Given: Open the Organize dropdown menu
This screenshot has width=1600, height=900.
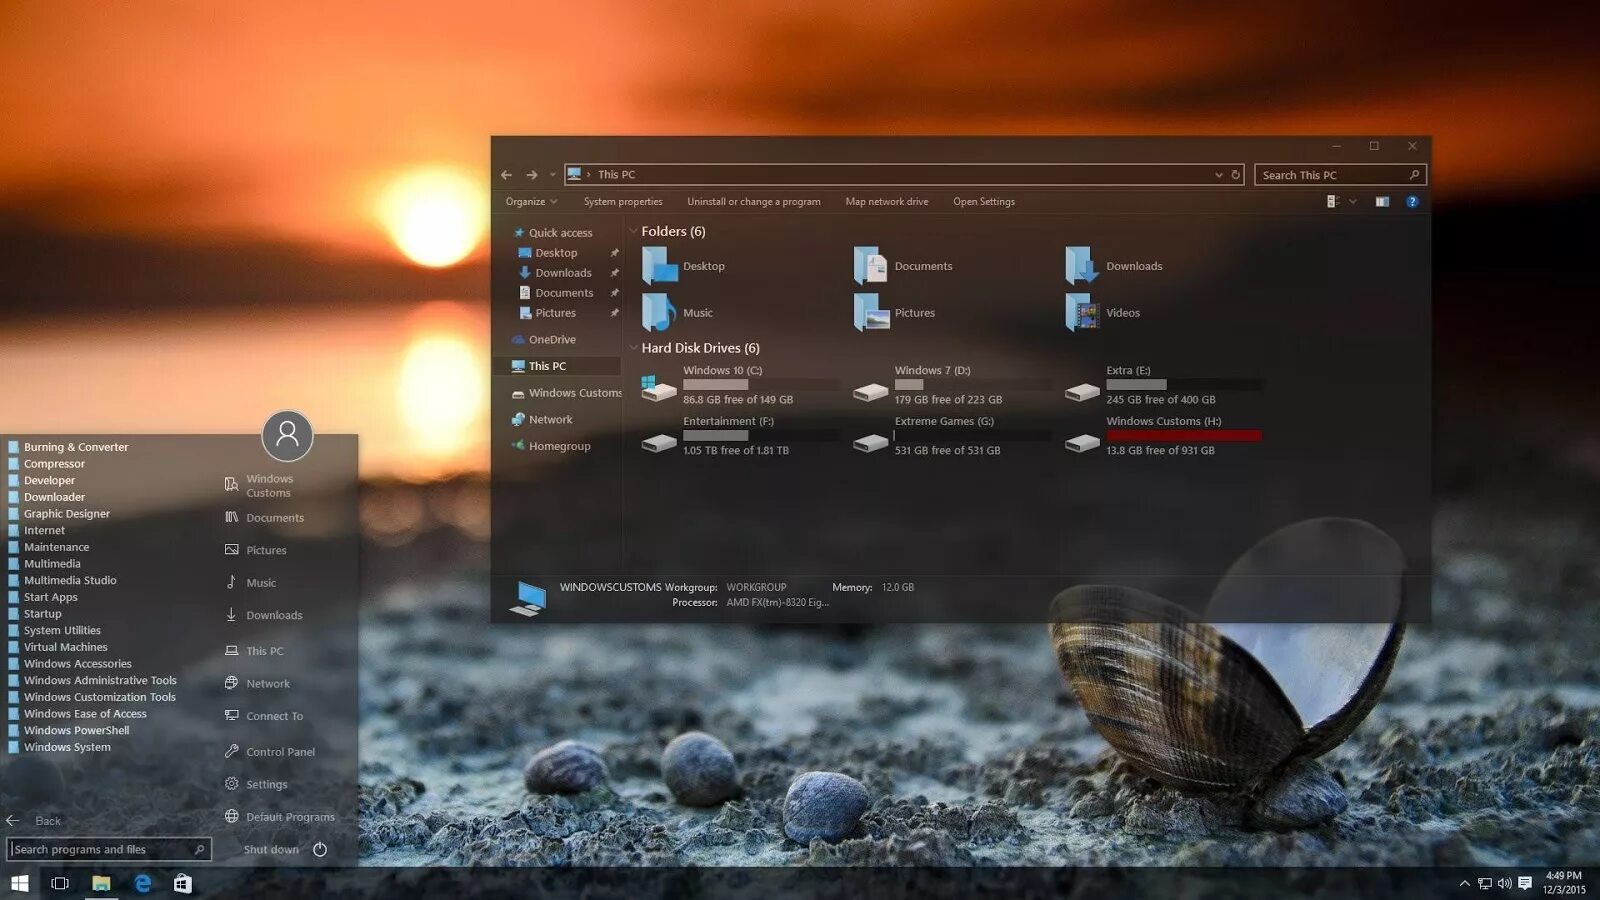Looking at the screenshot, I should point(531,202).
